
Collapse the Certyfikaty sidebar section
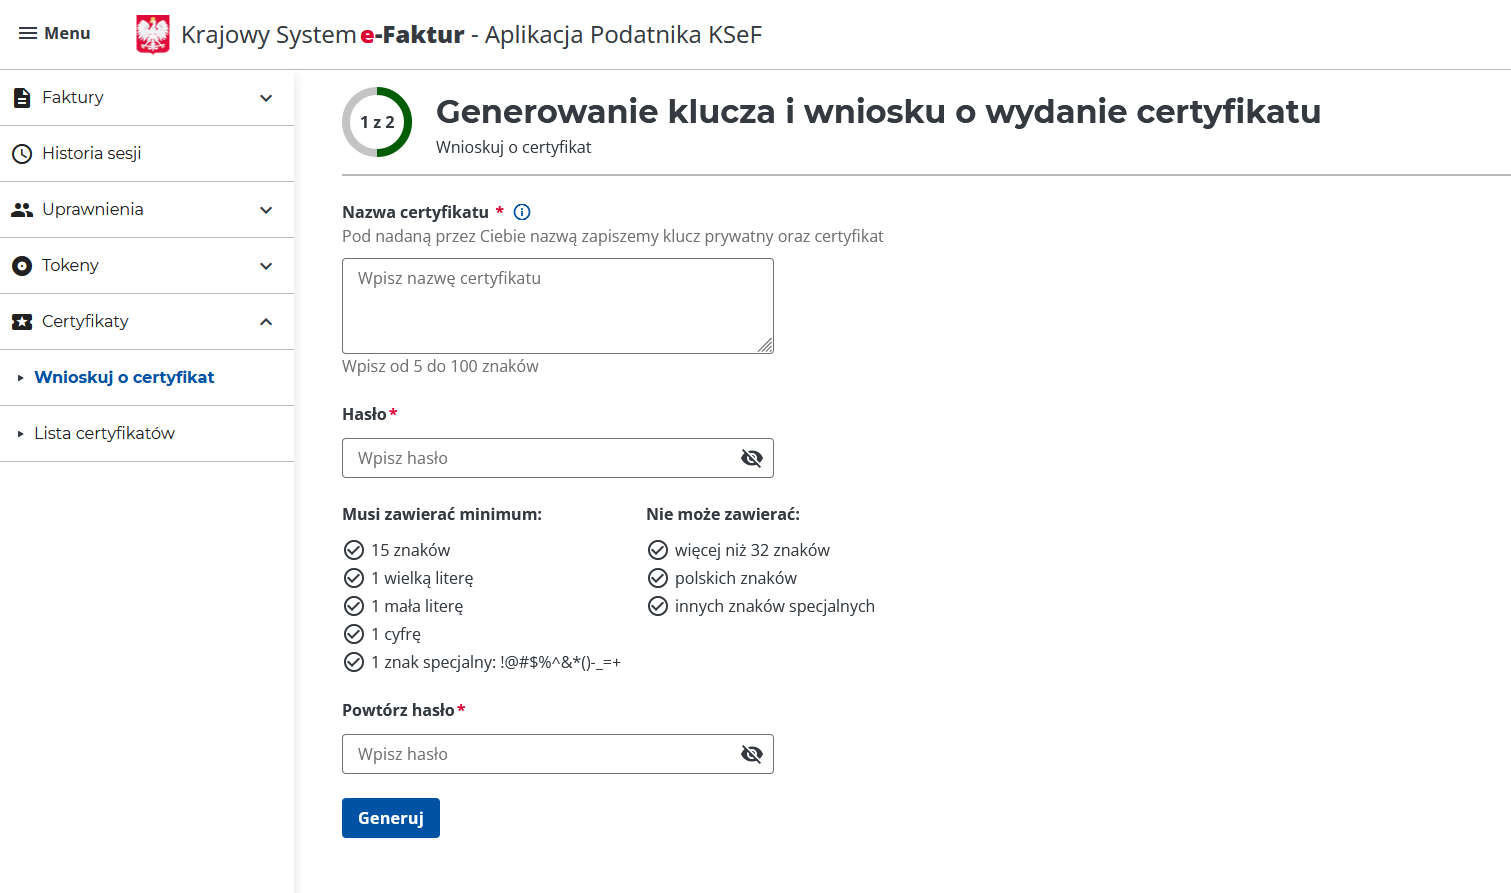click(265, 321)
